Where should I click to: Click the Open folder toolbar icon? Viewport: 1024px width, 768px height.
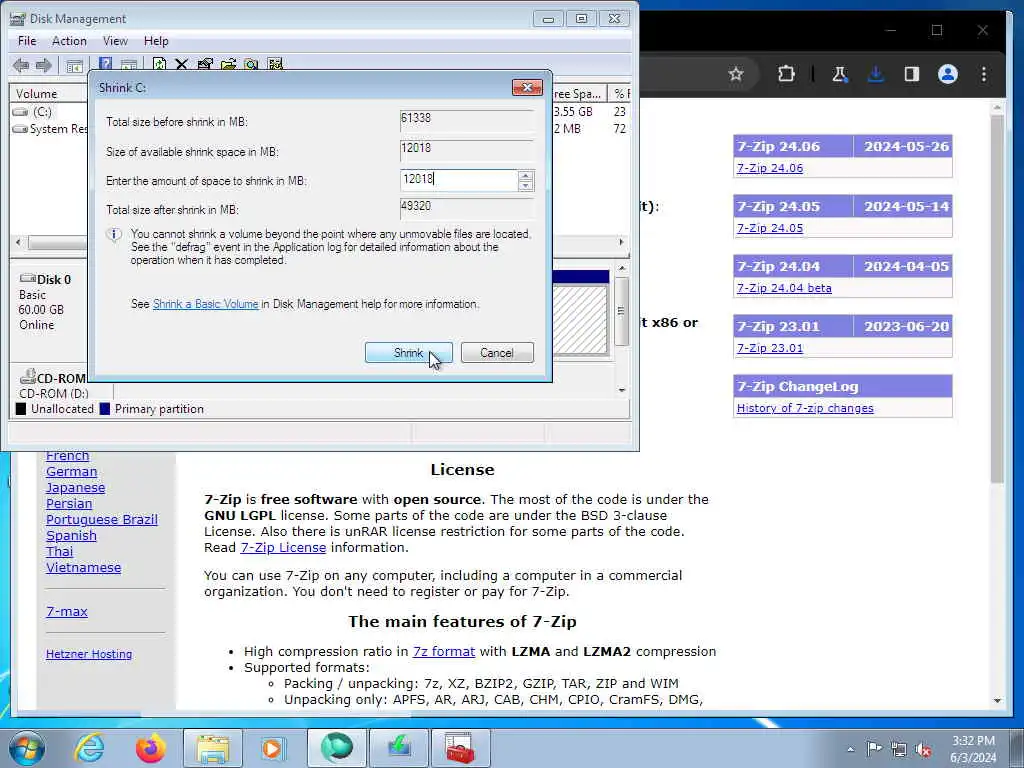pyautogui.click(x=229, y=64)
